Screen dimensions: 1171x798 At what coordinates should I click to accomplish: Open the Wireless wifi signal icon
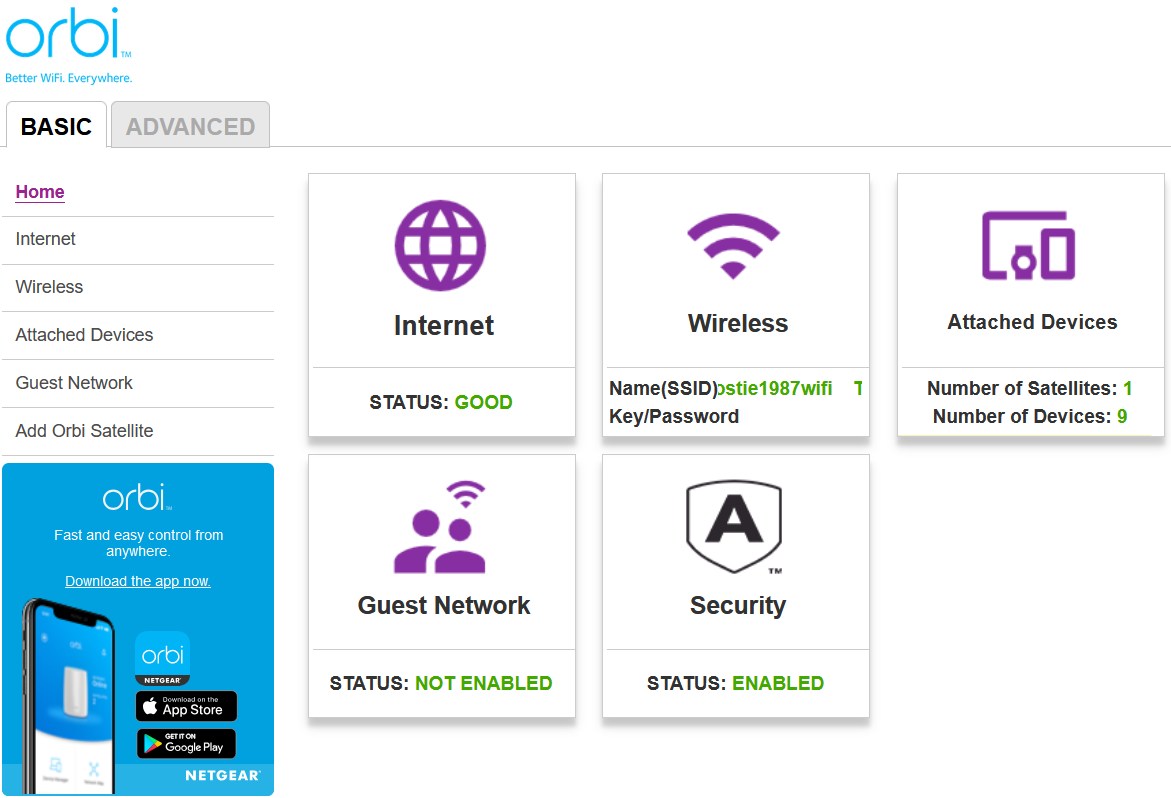(733, 246)
